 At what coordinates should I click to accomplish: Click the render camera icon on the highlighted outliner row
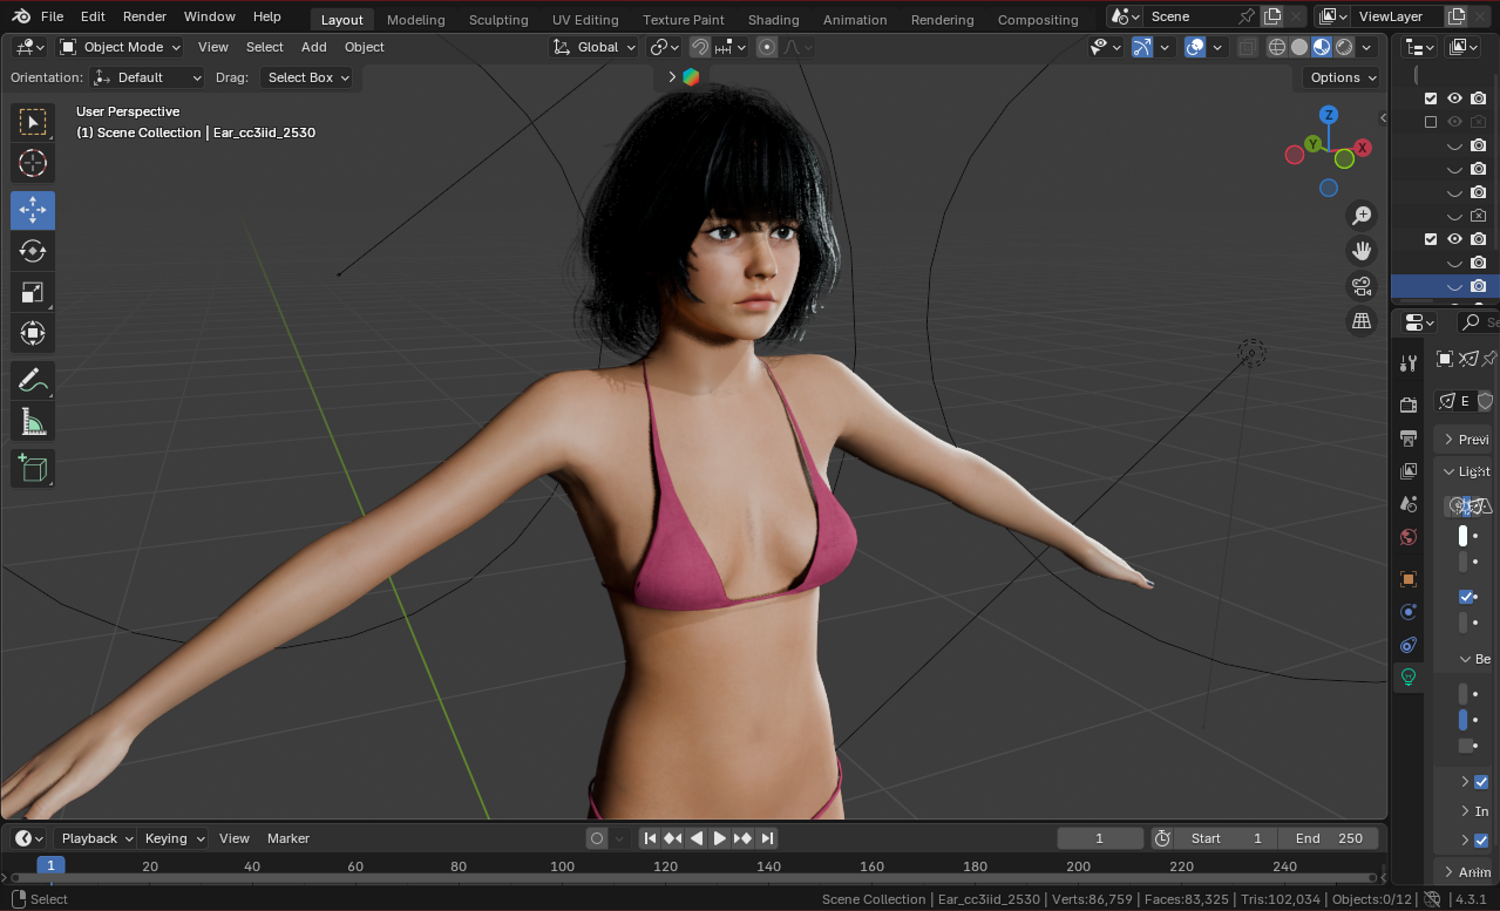(x=1478, y=287)
